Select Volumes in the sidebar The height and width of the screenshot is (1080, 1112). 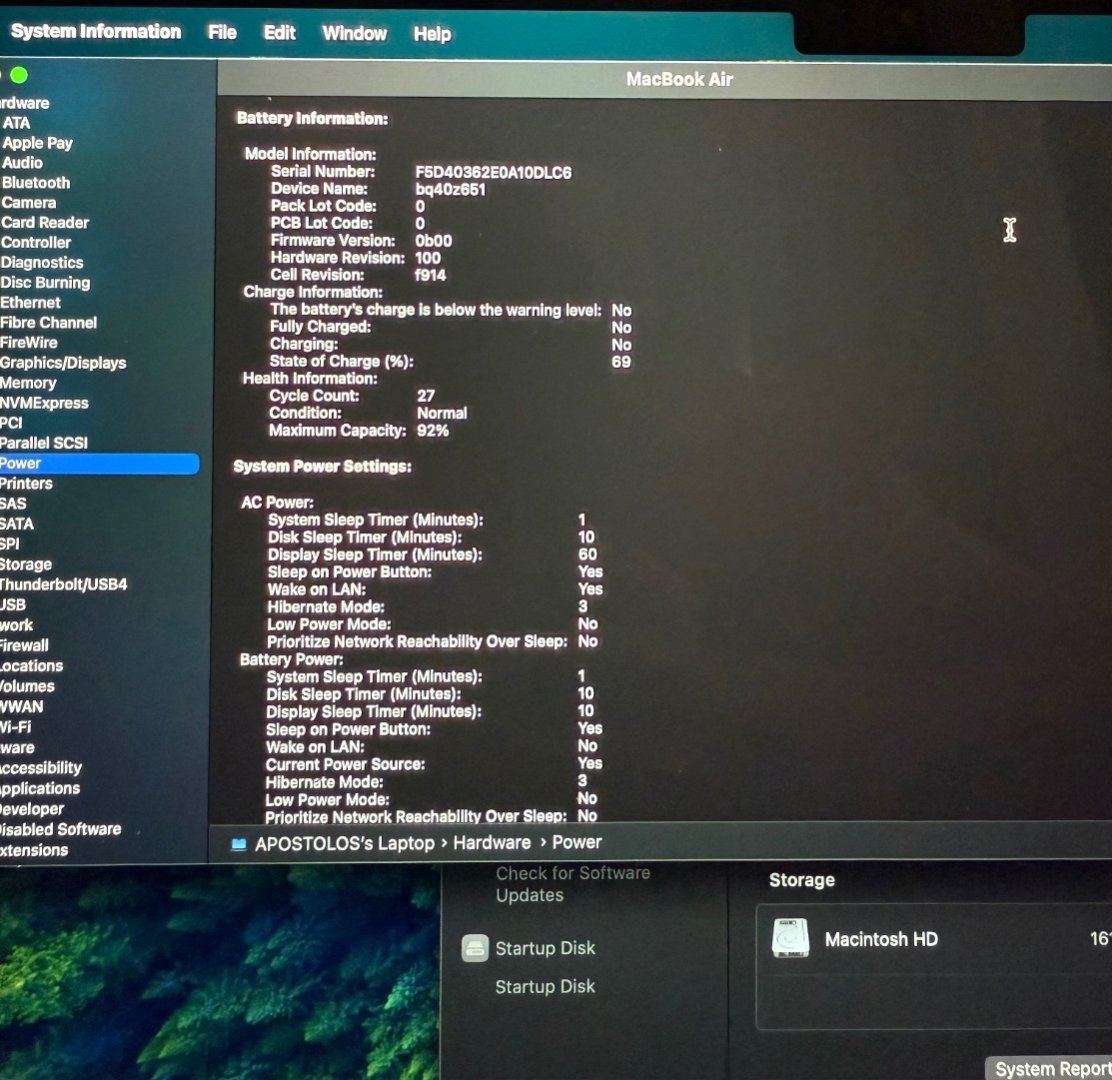pos(28,686)
